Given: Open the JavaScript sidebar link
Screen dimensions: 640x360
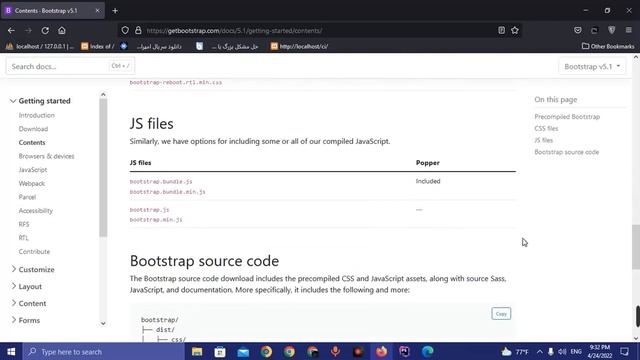Looking at the screenshot, I should tap(33, 170).
